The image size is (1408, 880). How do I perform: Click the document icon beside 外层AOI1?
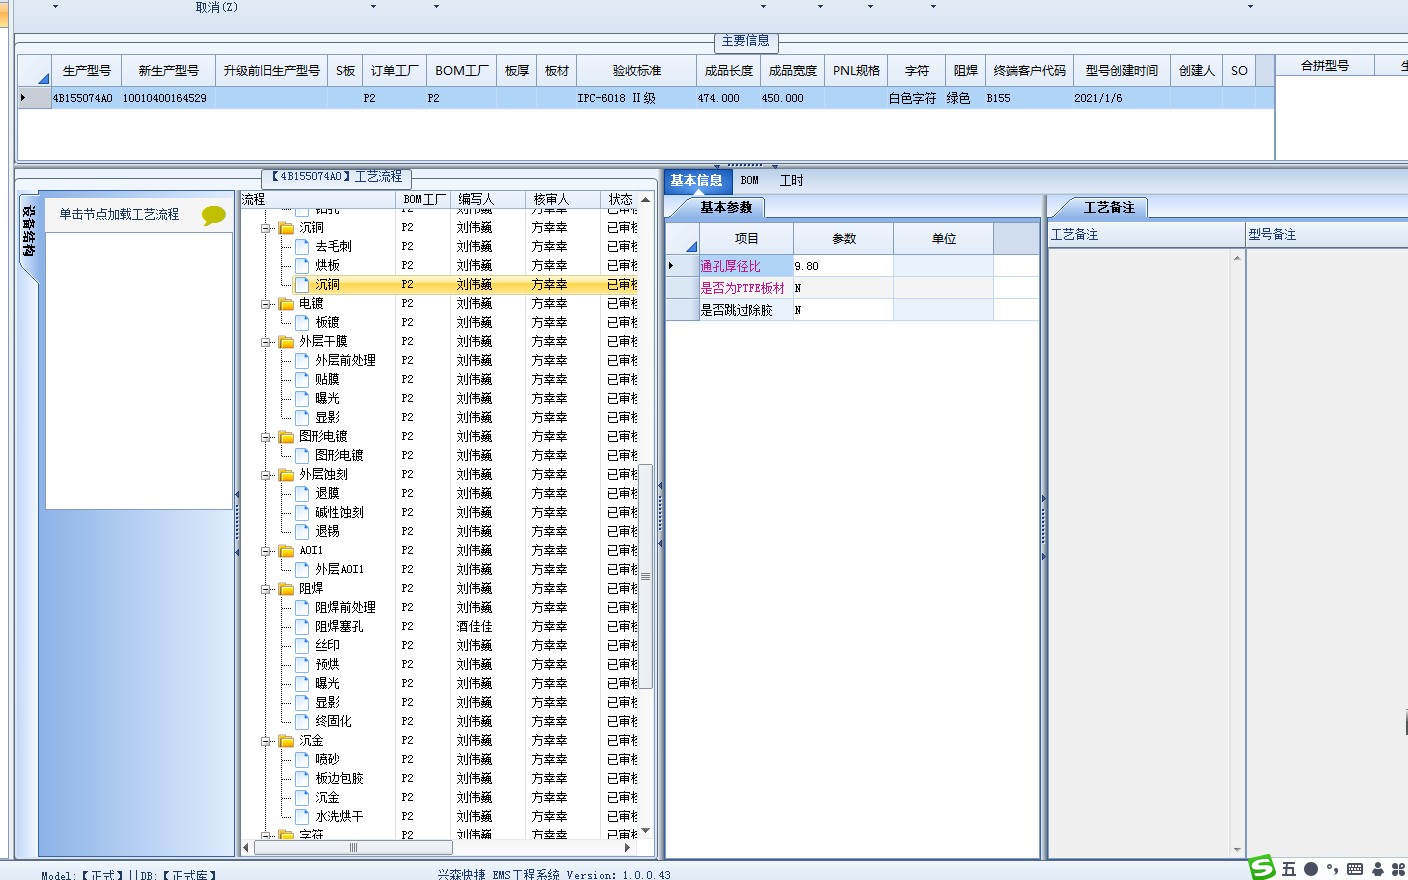303,569
